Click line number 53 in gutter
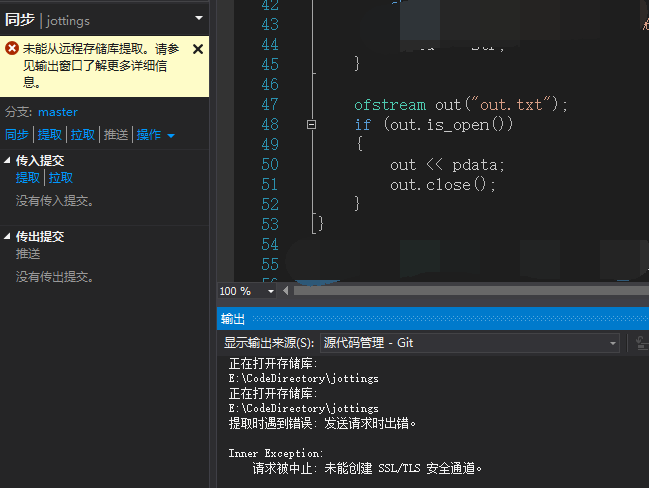 coord(270,224)
